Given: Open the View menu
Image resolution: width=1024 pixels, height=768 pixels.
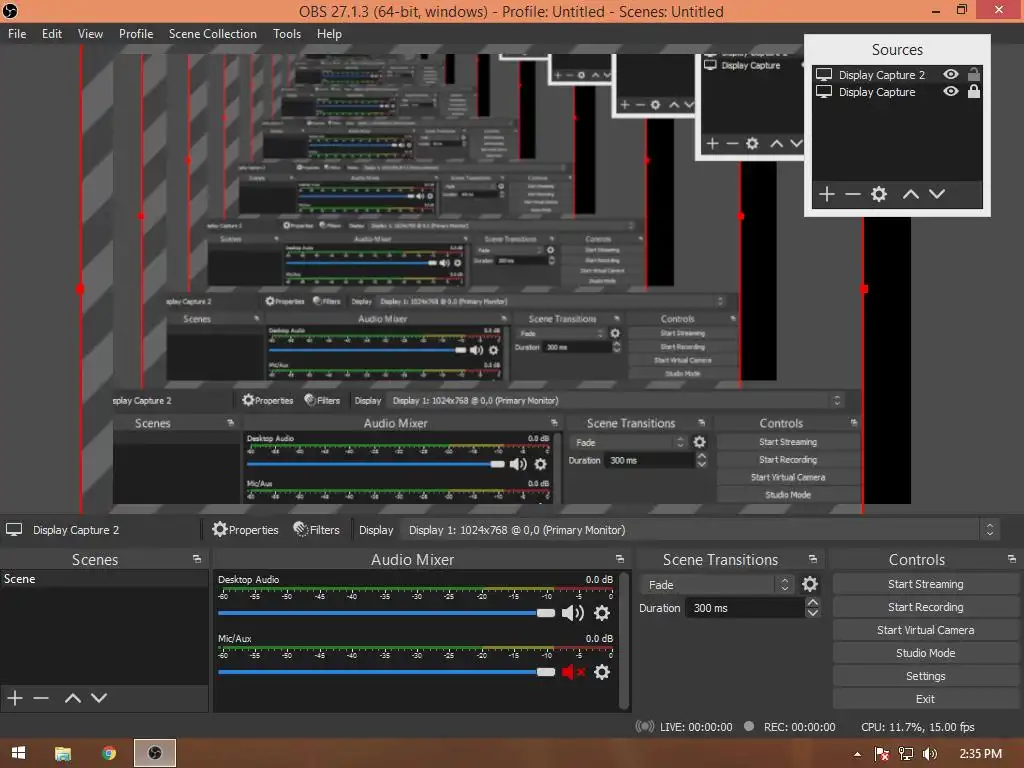Looking at the screenshot, I should [90, 34].
